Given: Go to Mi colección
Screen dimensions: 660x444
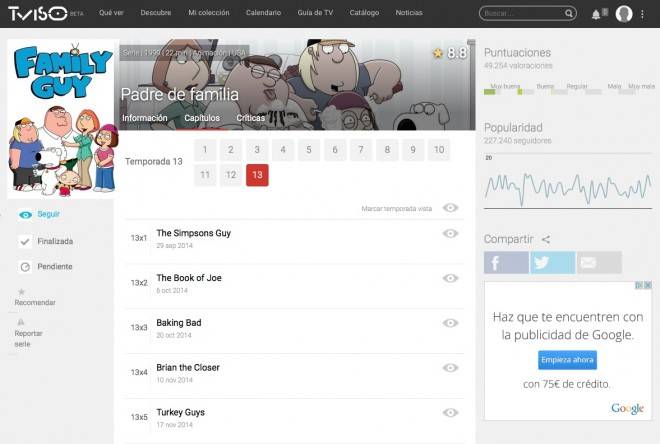Looking at the screenshot, I should coord(209,13).
